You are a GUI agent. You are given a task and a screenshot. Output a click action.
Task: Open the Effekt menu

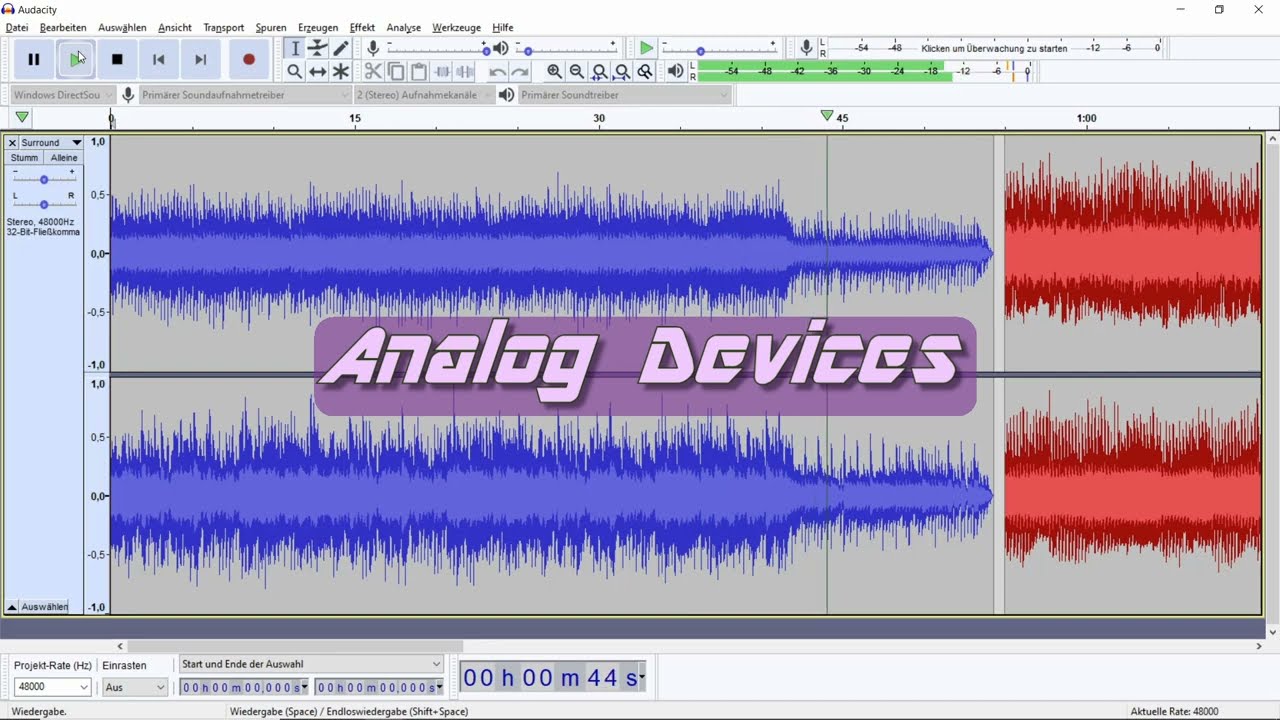click(362, 28)
